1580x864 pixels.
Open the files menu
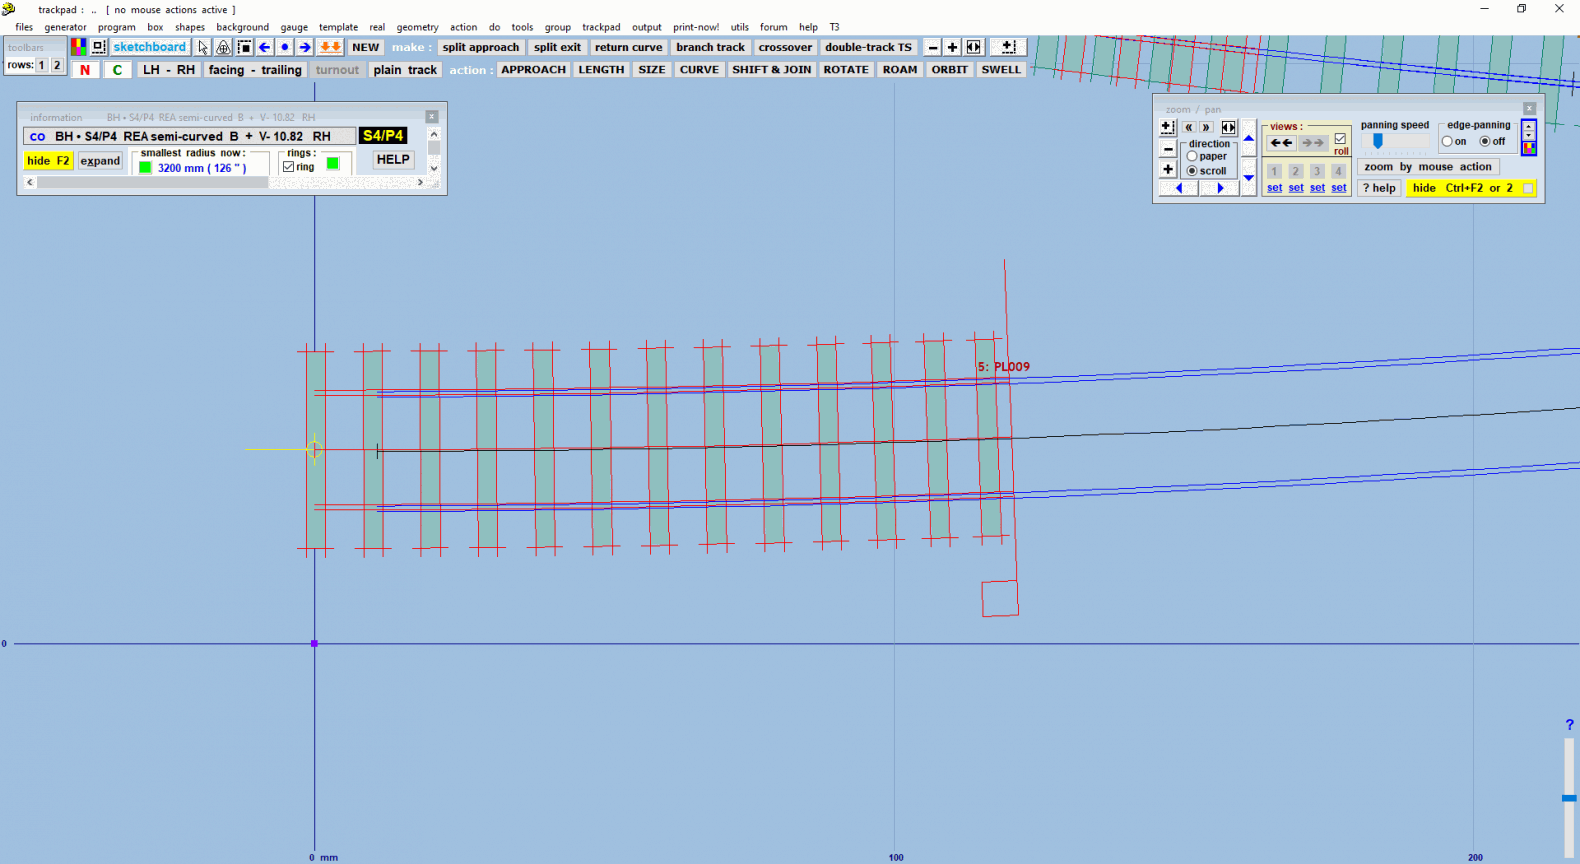pos(24,27)
